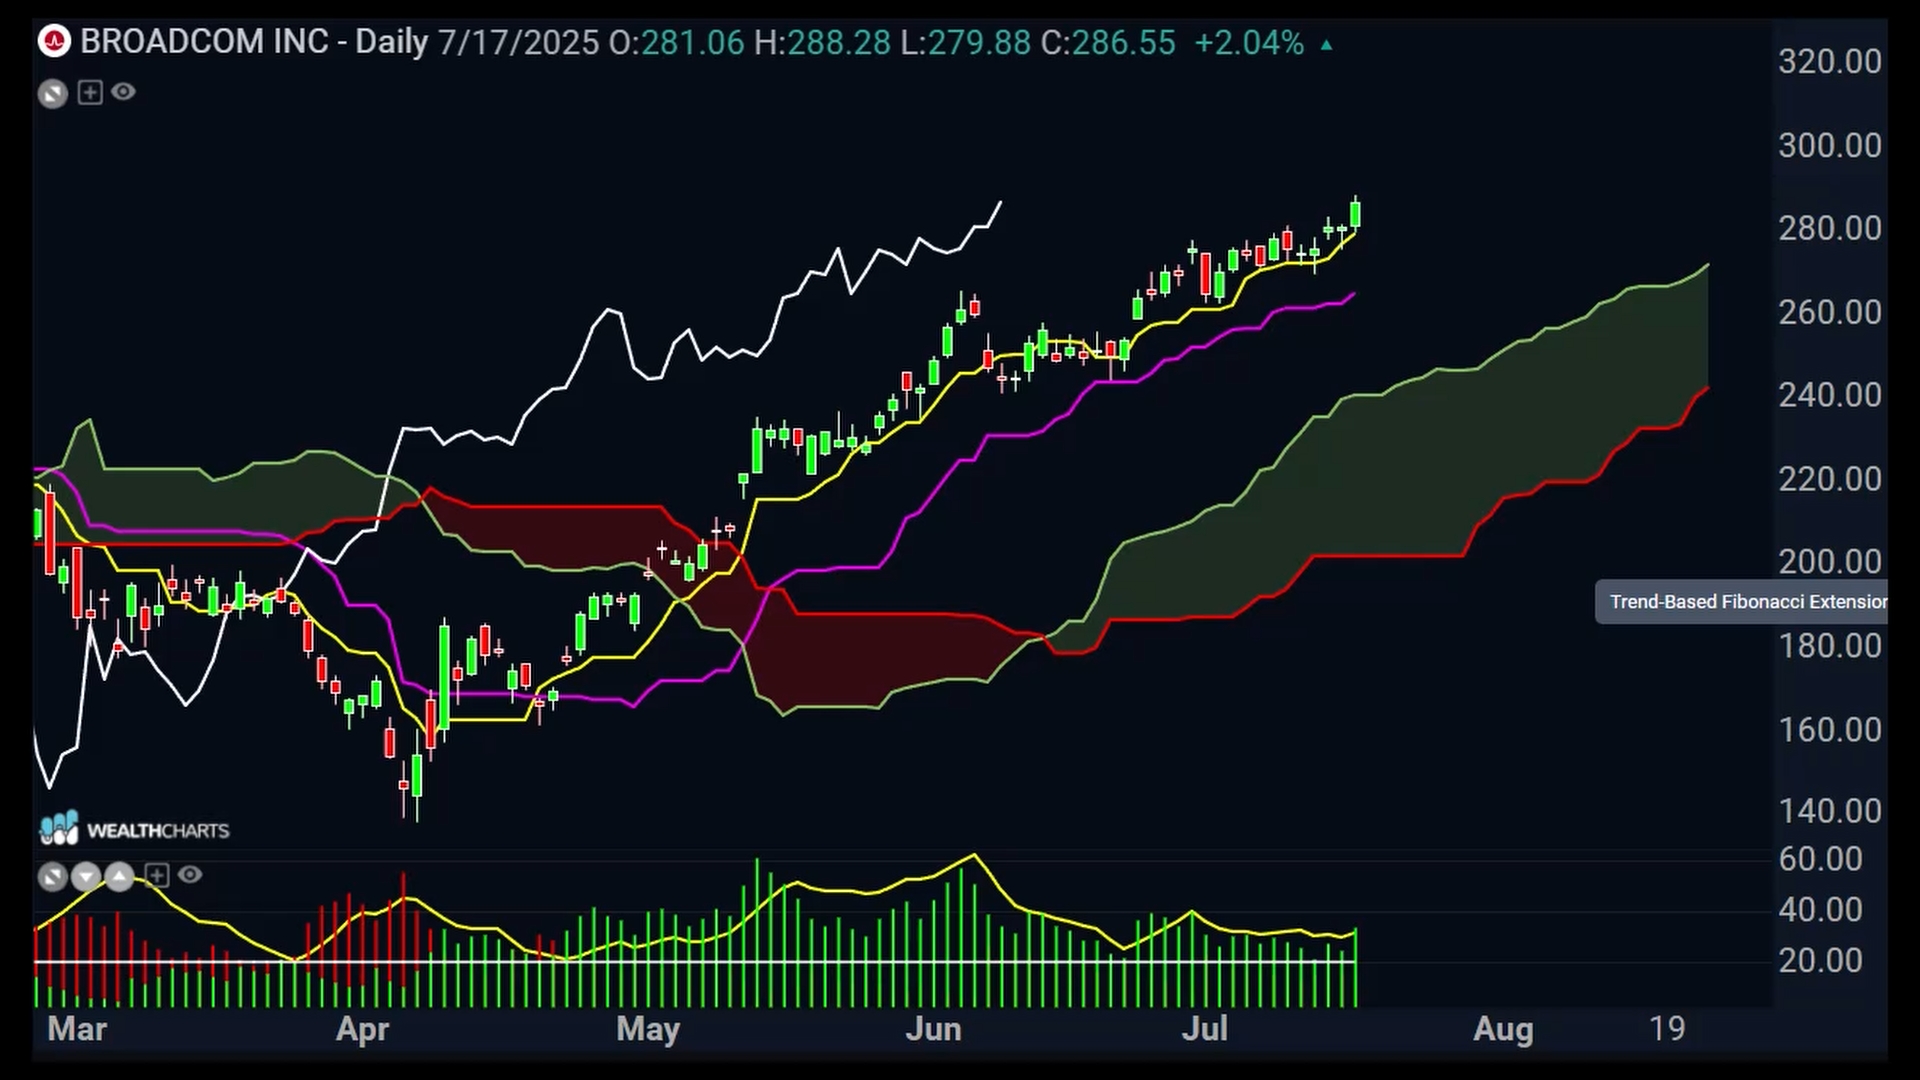Click the 200.00 price axis label
The height and width of the screenshot is (1080, 1920).
pos(1830,562)
